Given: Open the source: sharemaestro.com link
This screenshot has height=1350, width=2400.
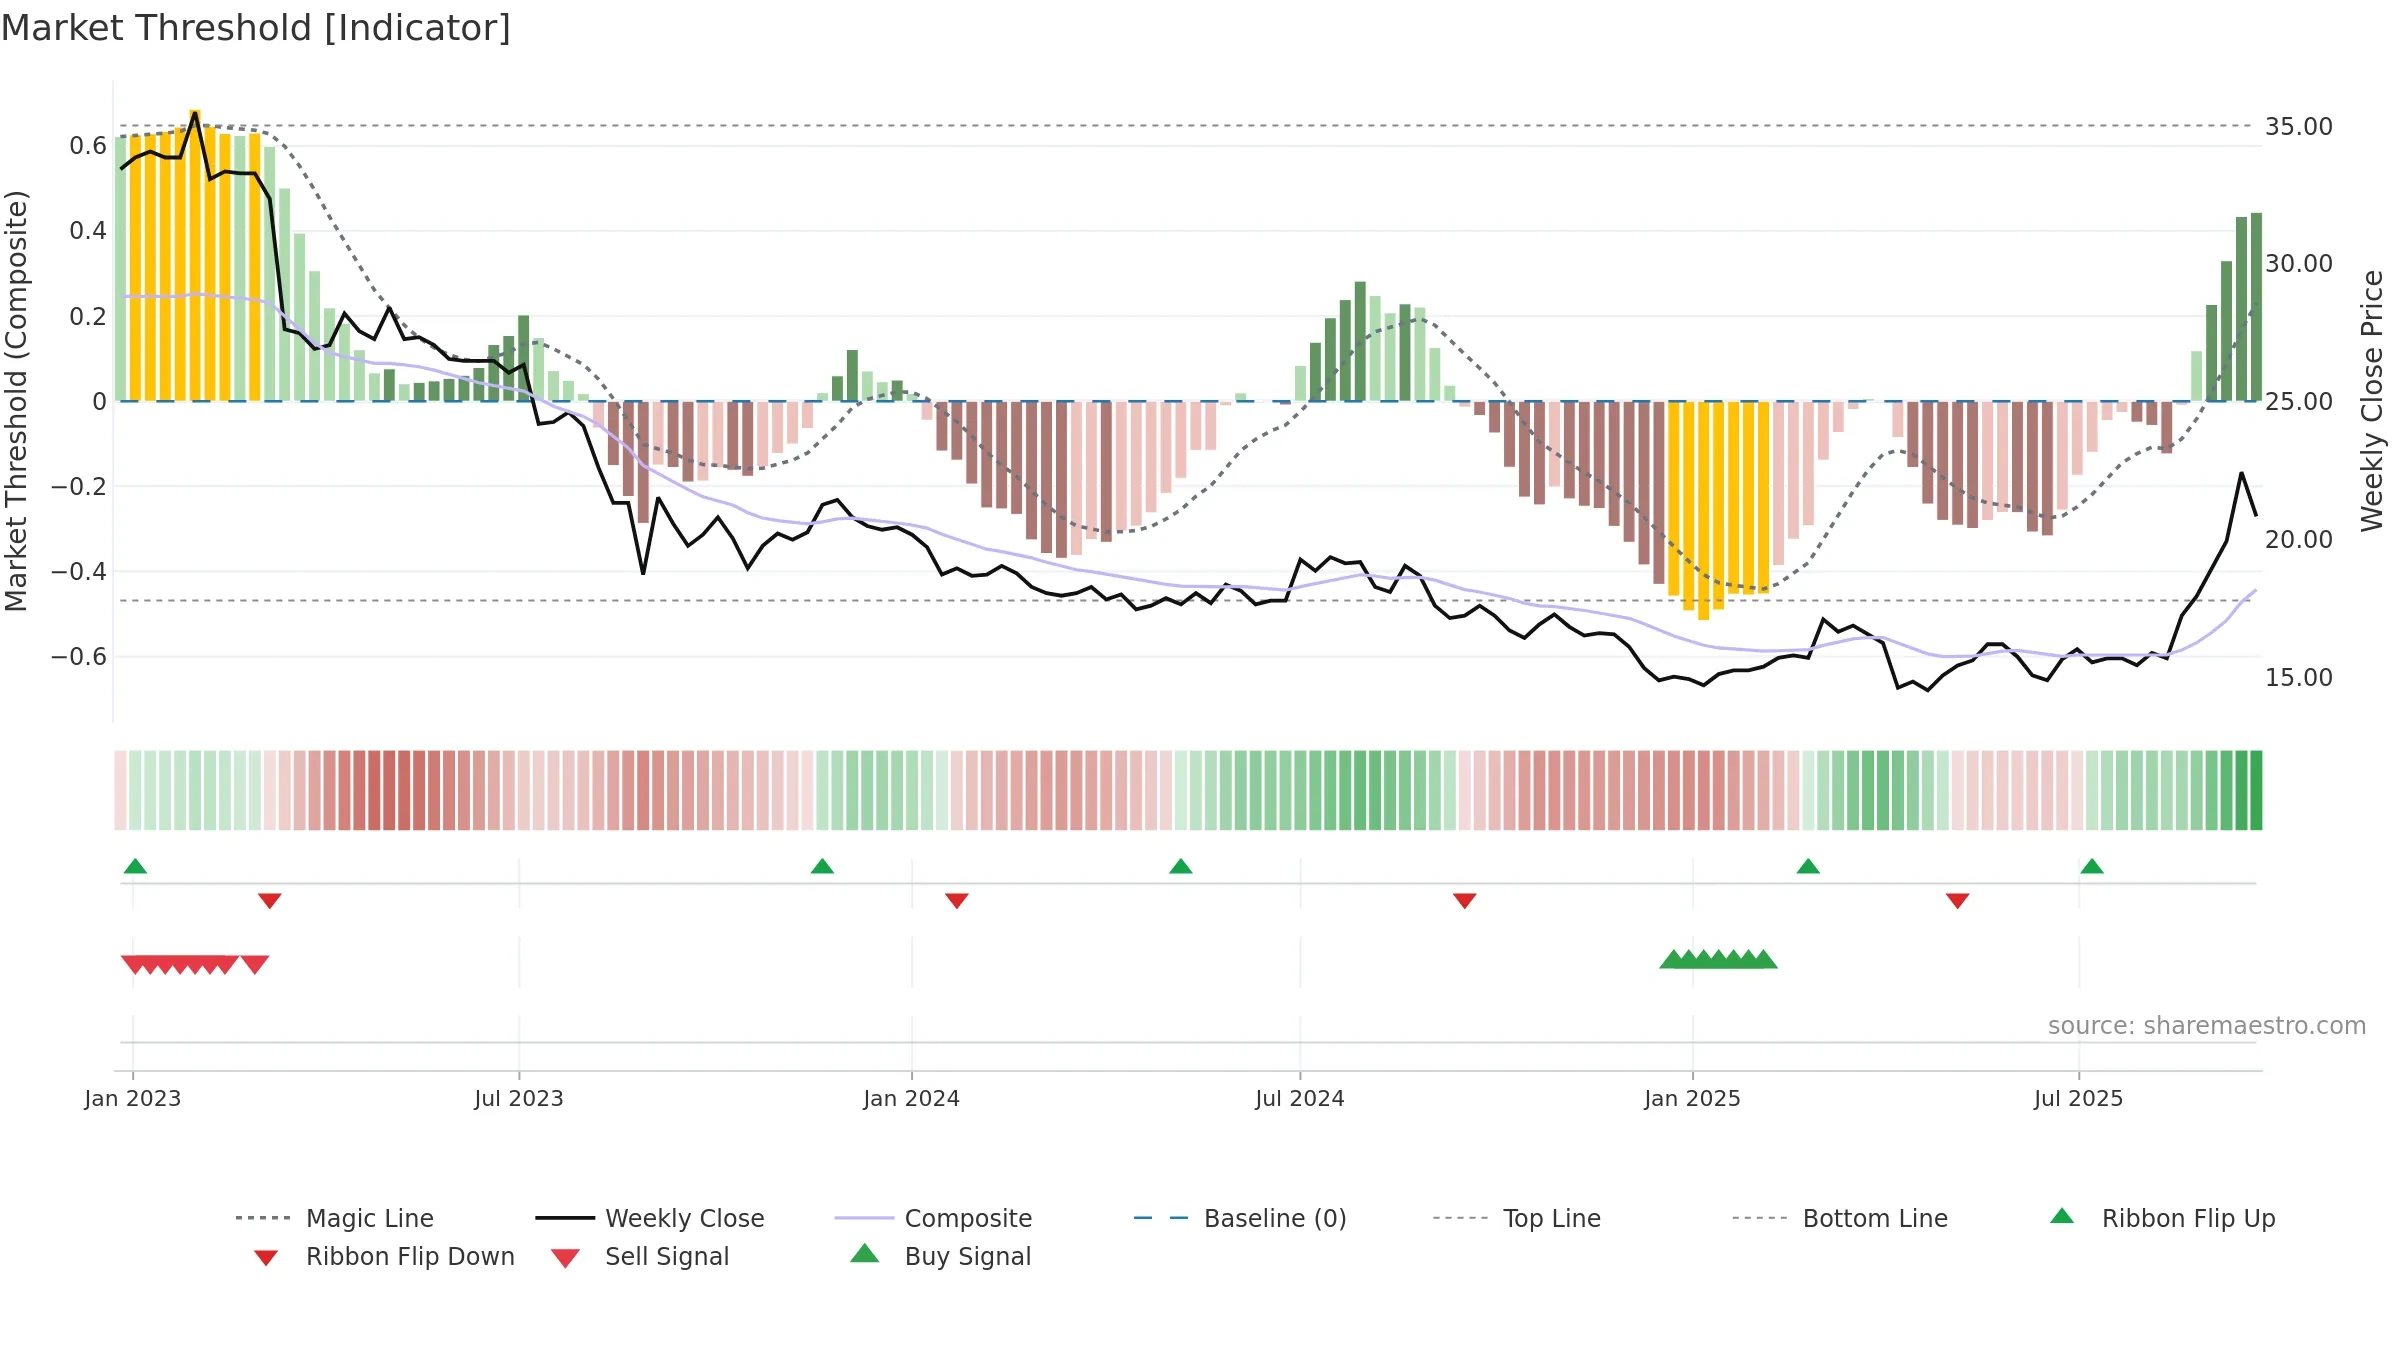Looking at the screenshot, I should point(2207,1025).
